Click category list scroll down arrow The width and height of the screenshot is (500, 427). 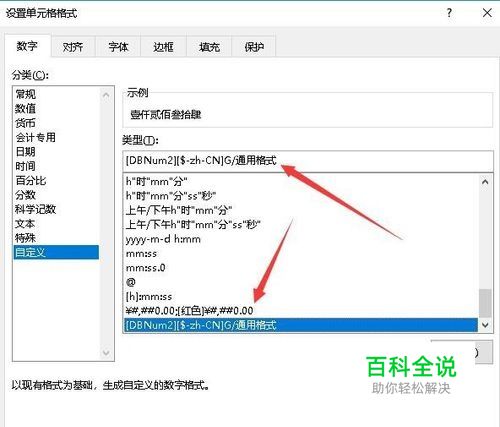click(x=106, y=352)
